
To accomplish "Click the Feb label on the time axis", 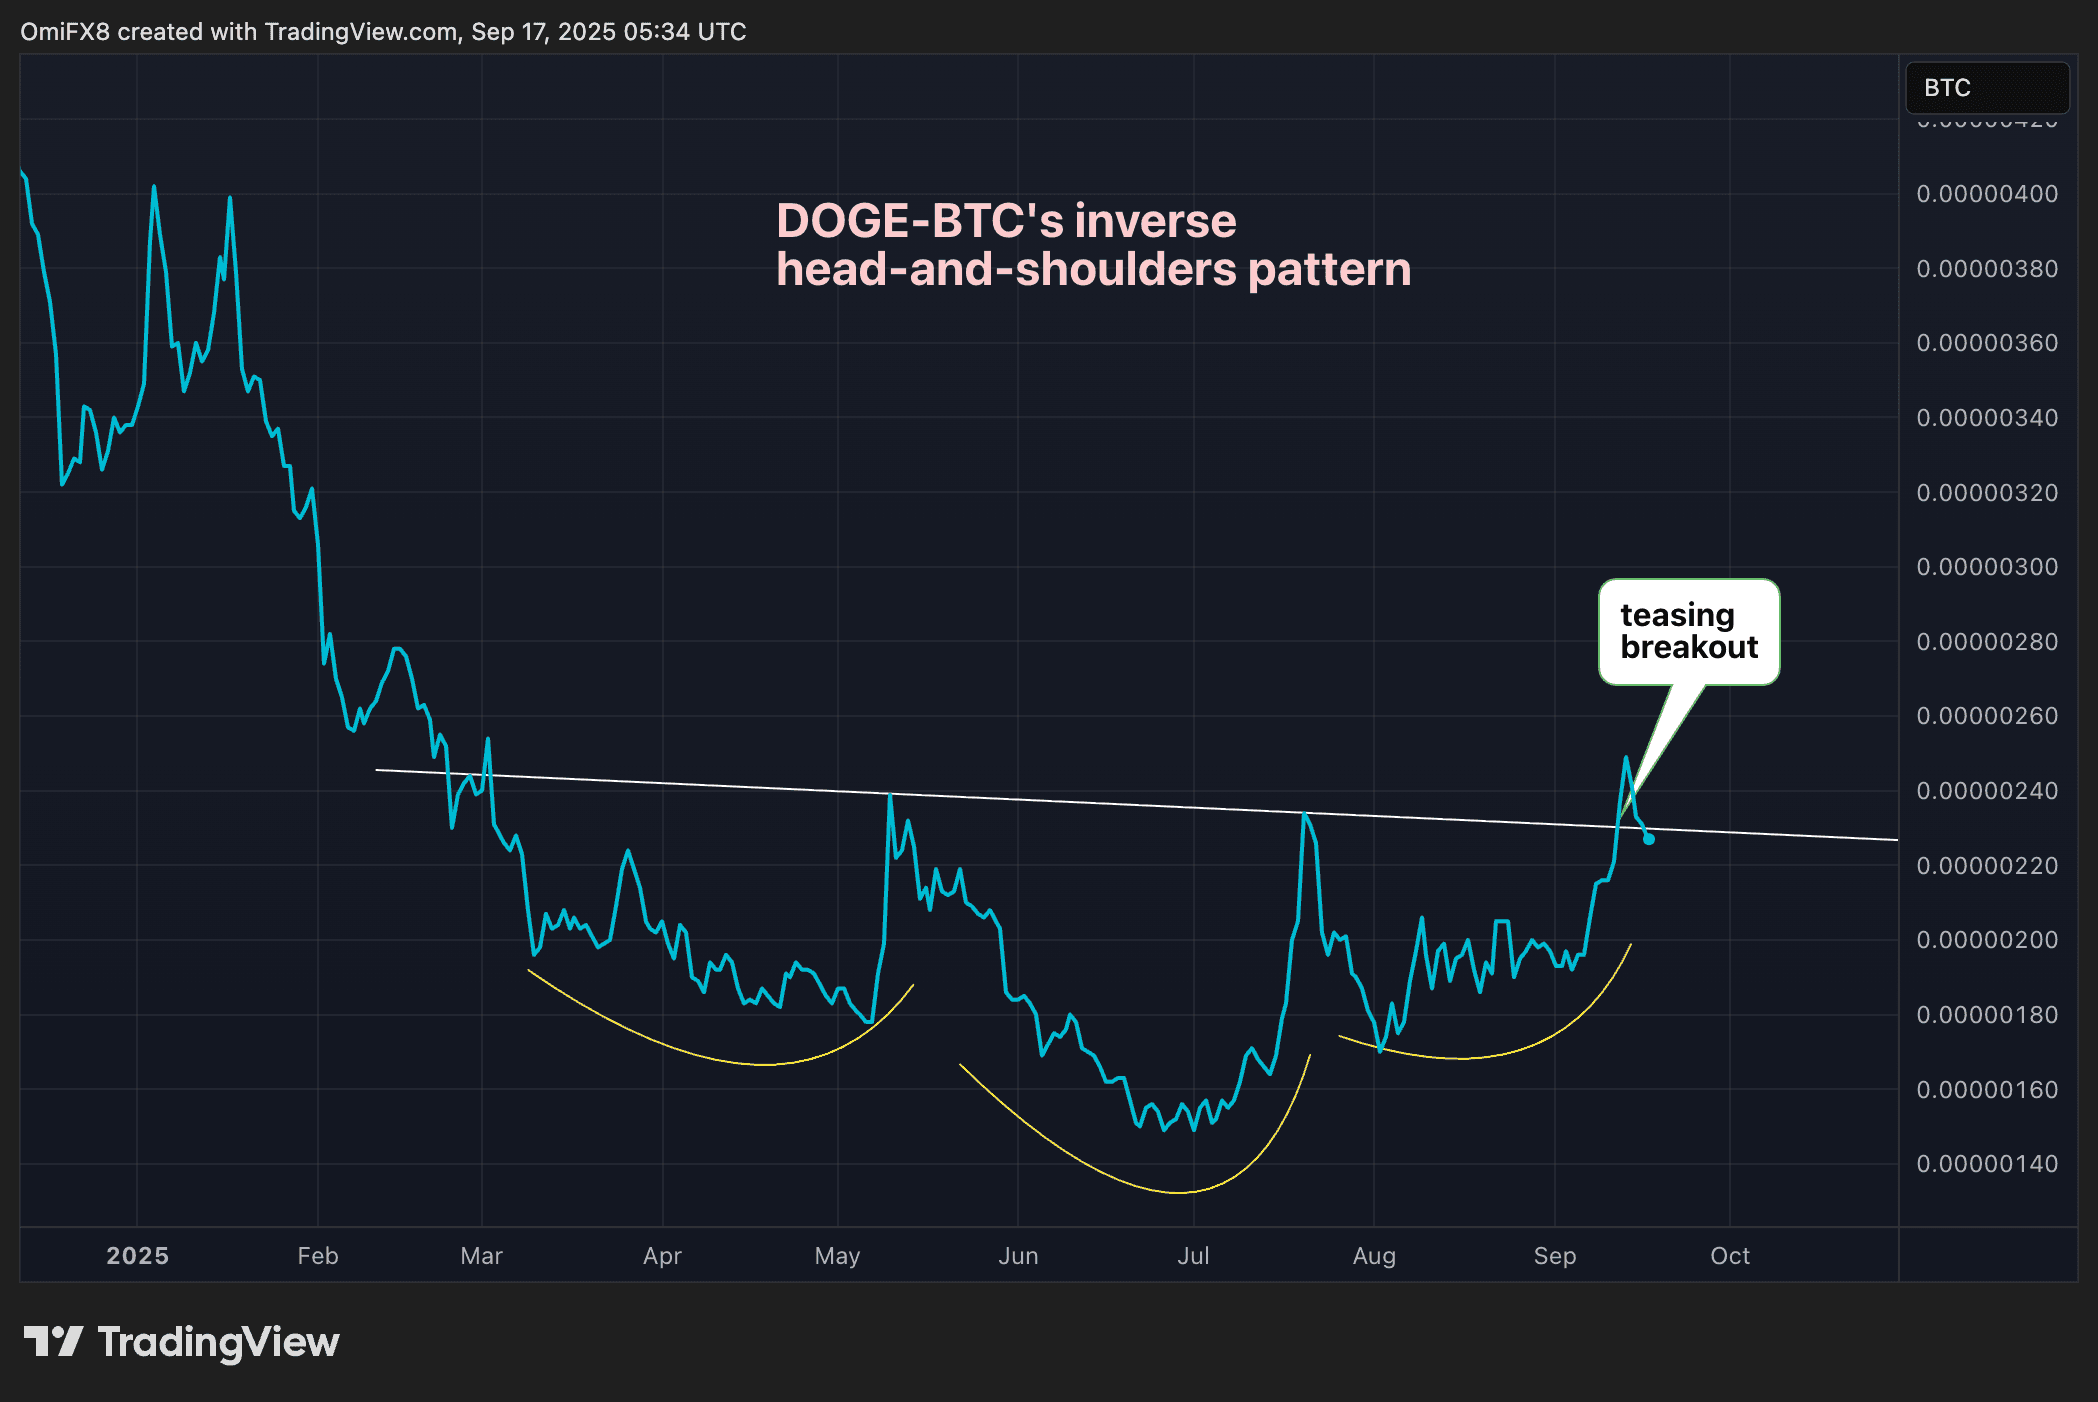I will tap(317, 1255).
